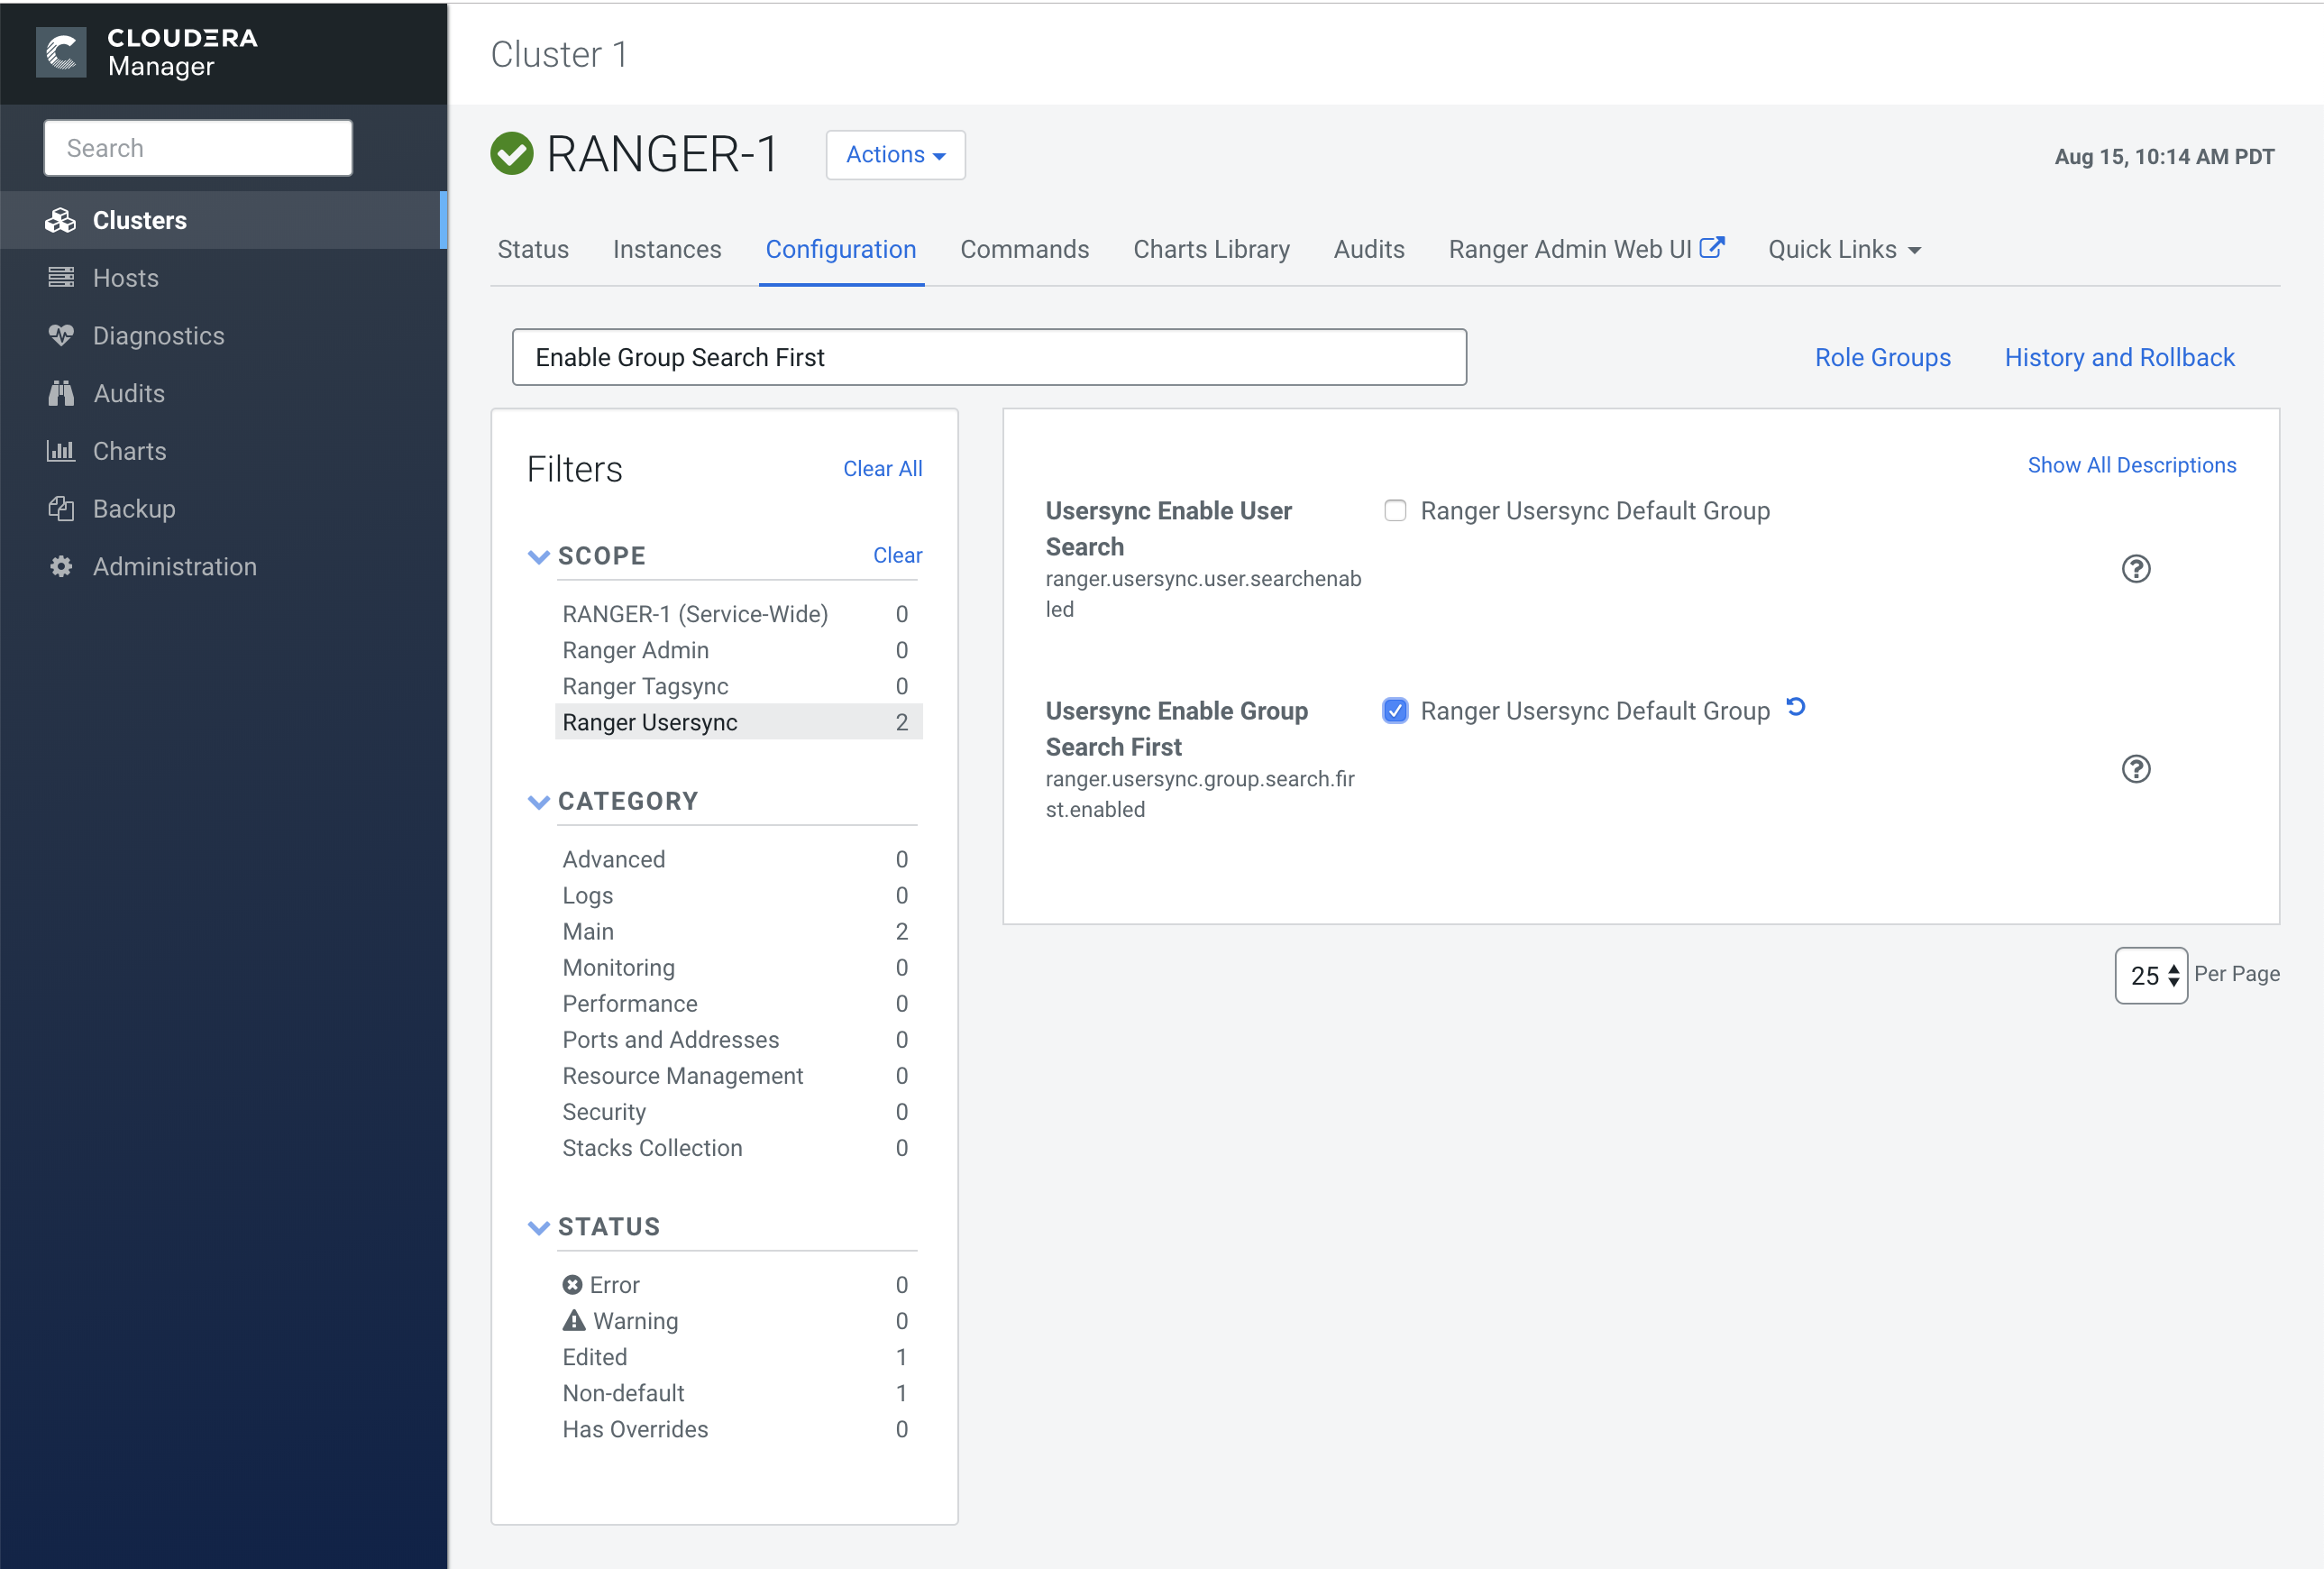
Task: Click the reset-to-default arrow icon for Group Search First
Action: tap(1796, 707)
